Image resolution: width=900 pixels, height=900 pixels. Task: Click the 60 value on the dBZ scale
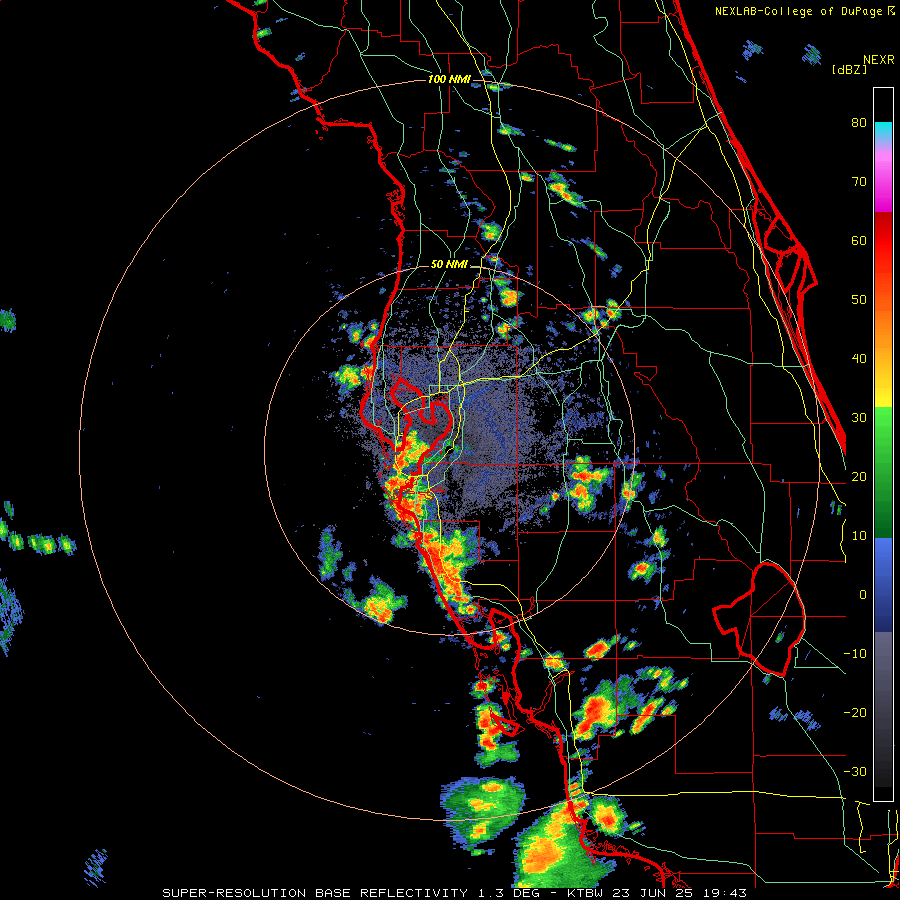859,240
